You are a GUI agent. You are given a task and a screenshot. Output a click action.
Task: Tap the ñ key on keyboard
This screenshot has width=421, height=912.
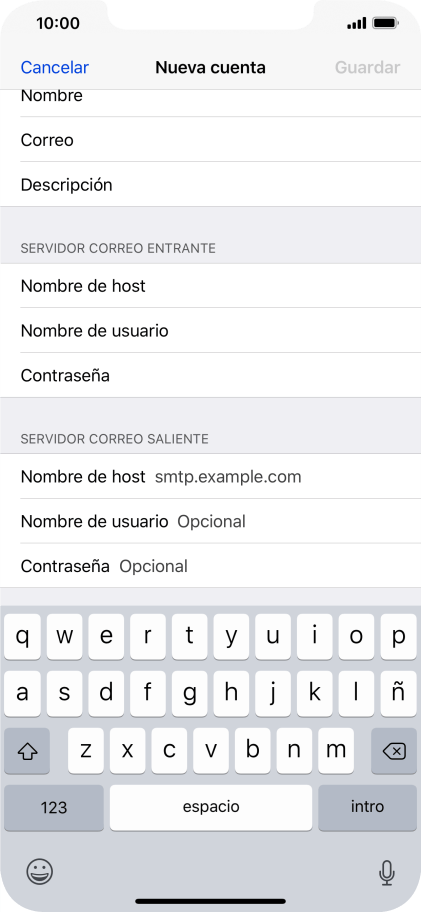[398, 693]
